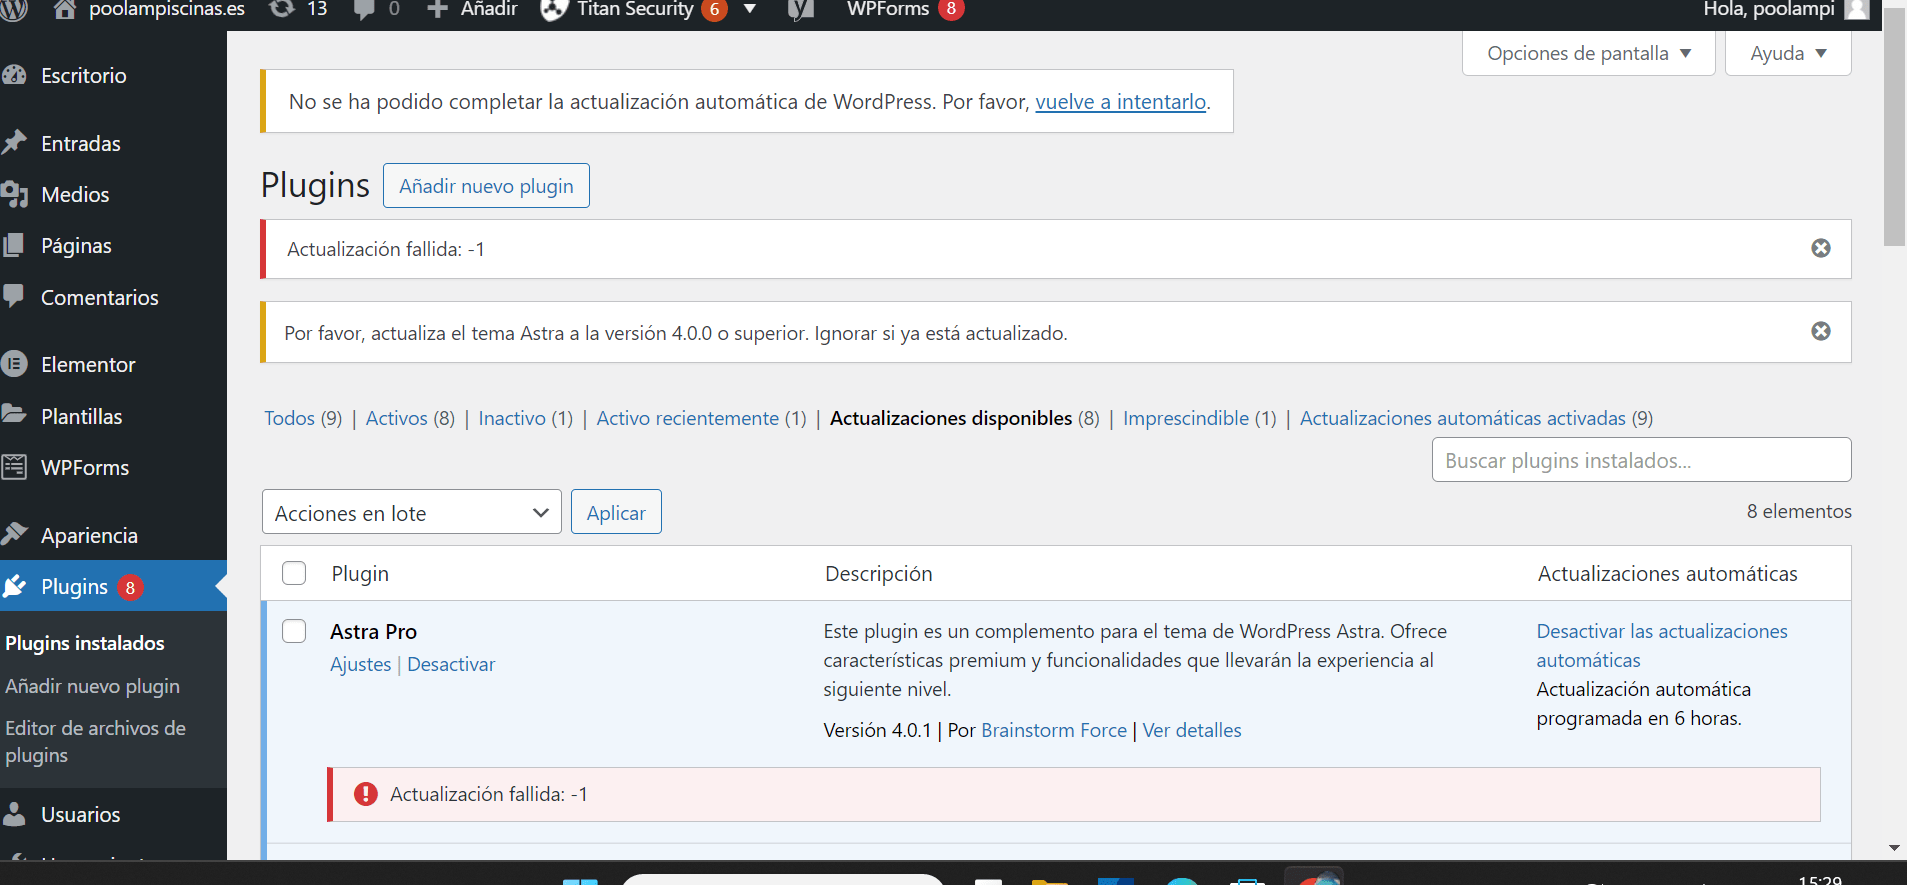Filter by Actualizaciones automáticas activadas
The image size is (1907, 885).
pos(1463,418)
